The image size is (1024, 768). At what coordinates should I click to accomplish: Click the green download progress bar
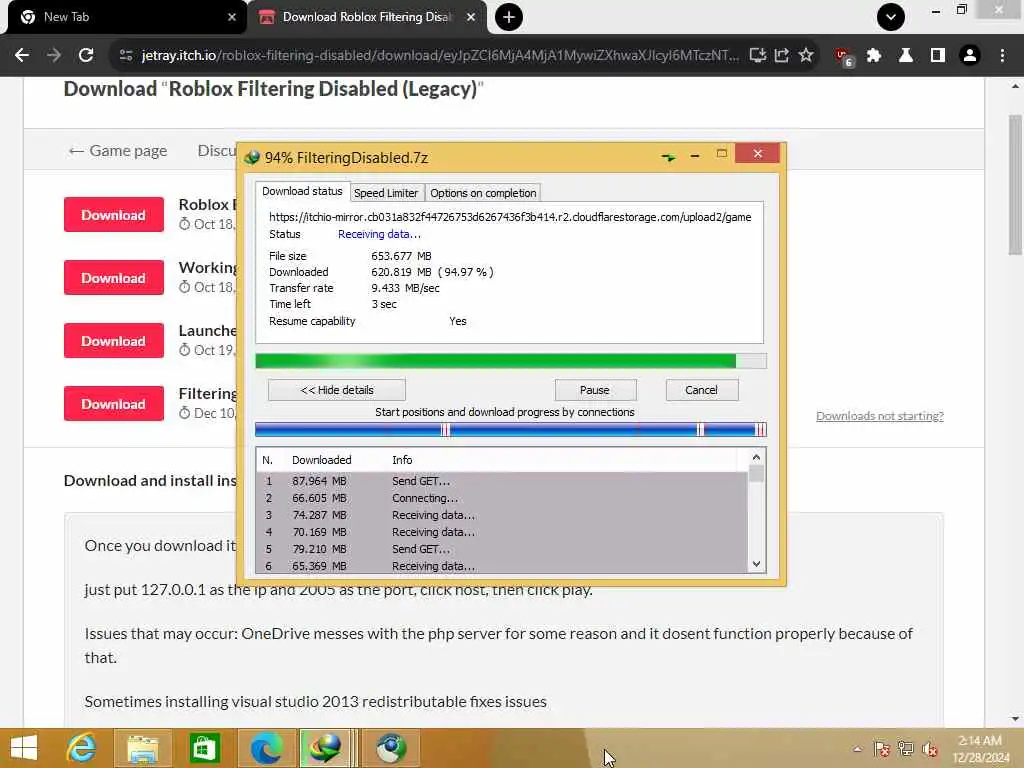(x=511, y=361)
